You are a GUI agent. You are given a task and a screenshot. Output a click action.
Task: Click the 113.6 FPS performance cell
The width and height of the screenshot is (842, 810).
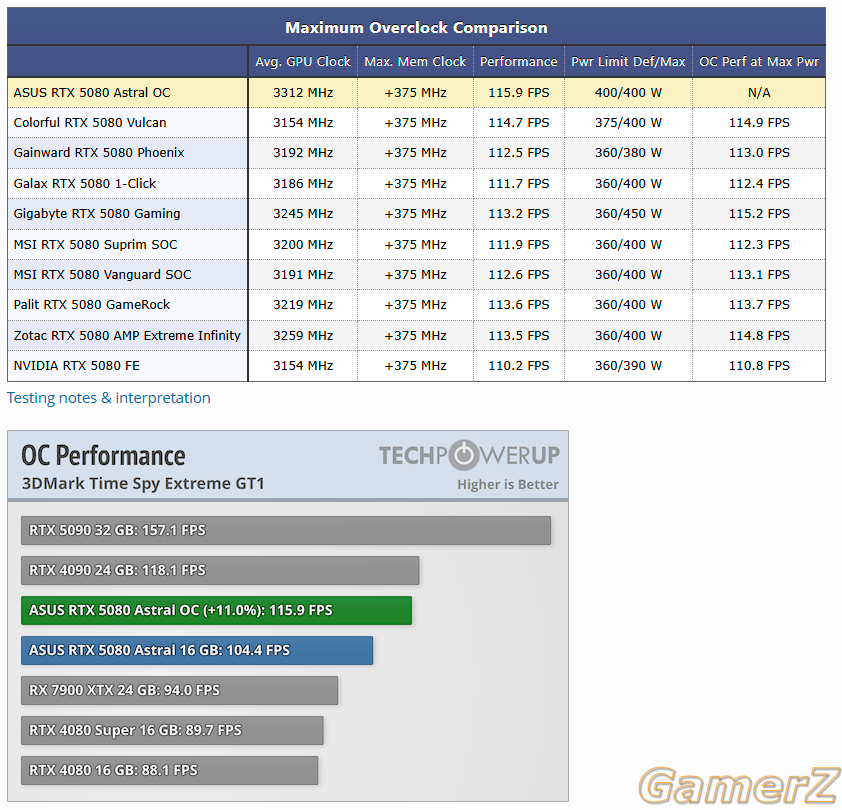[519, 305]
